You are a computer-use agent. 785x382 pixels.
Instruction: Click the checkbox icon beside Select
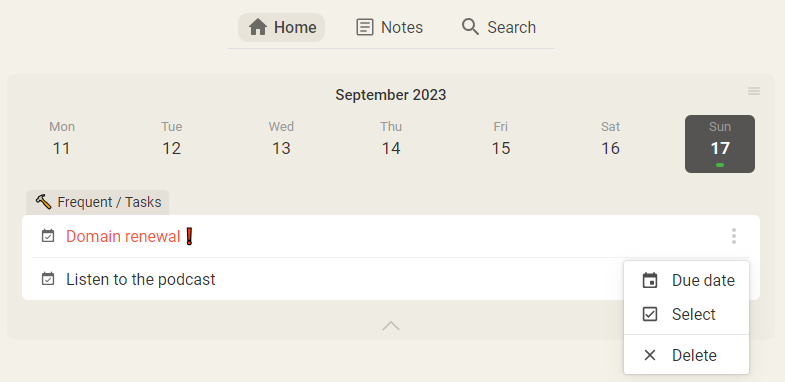click(650, 314)
